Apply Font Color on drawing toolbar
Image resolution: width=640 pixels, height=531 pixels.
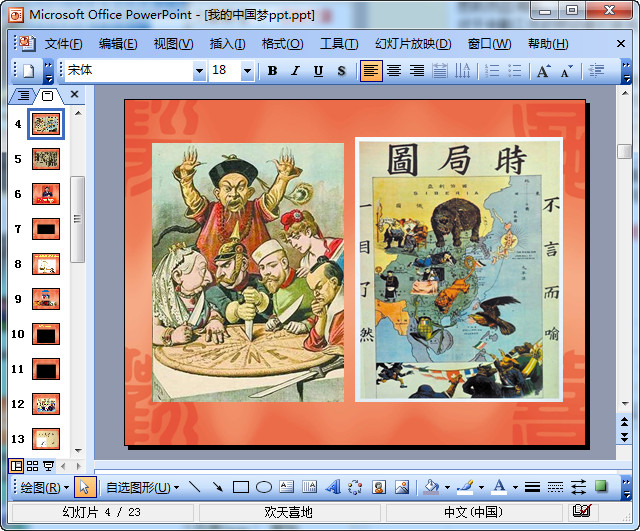tap(499, 487)
